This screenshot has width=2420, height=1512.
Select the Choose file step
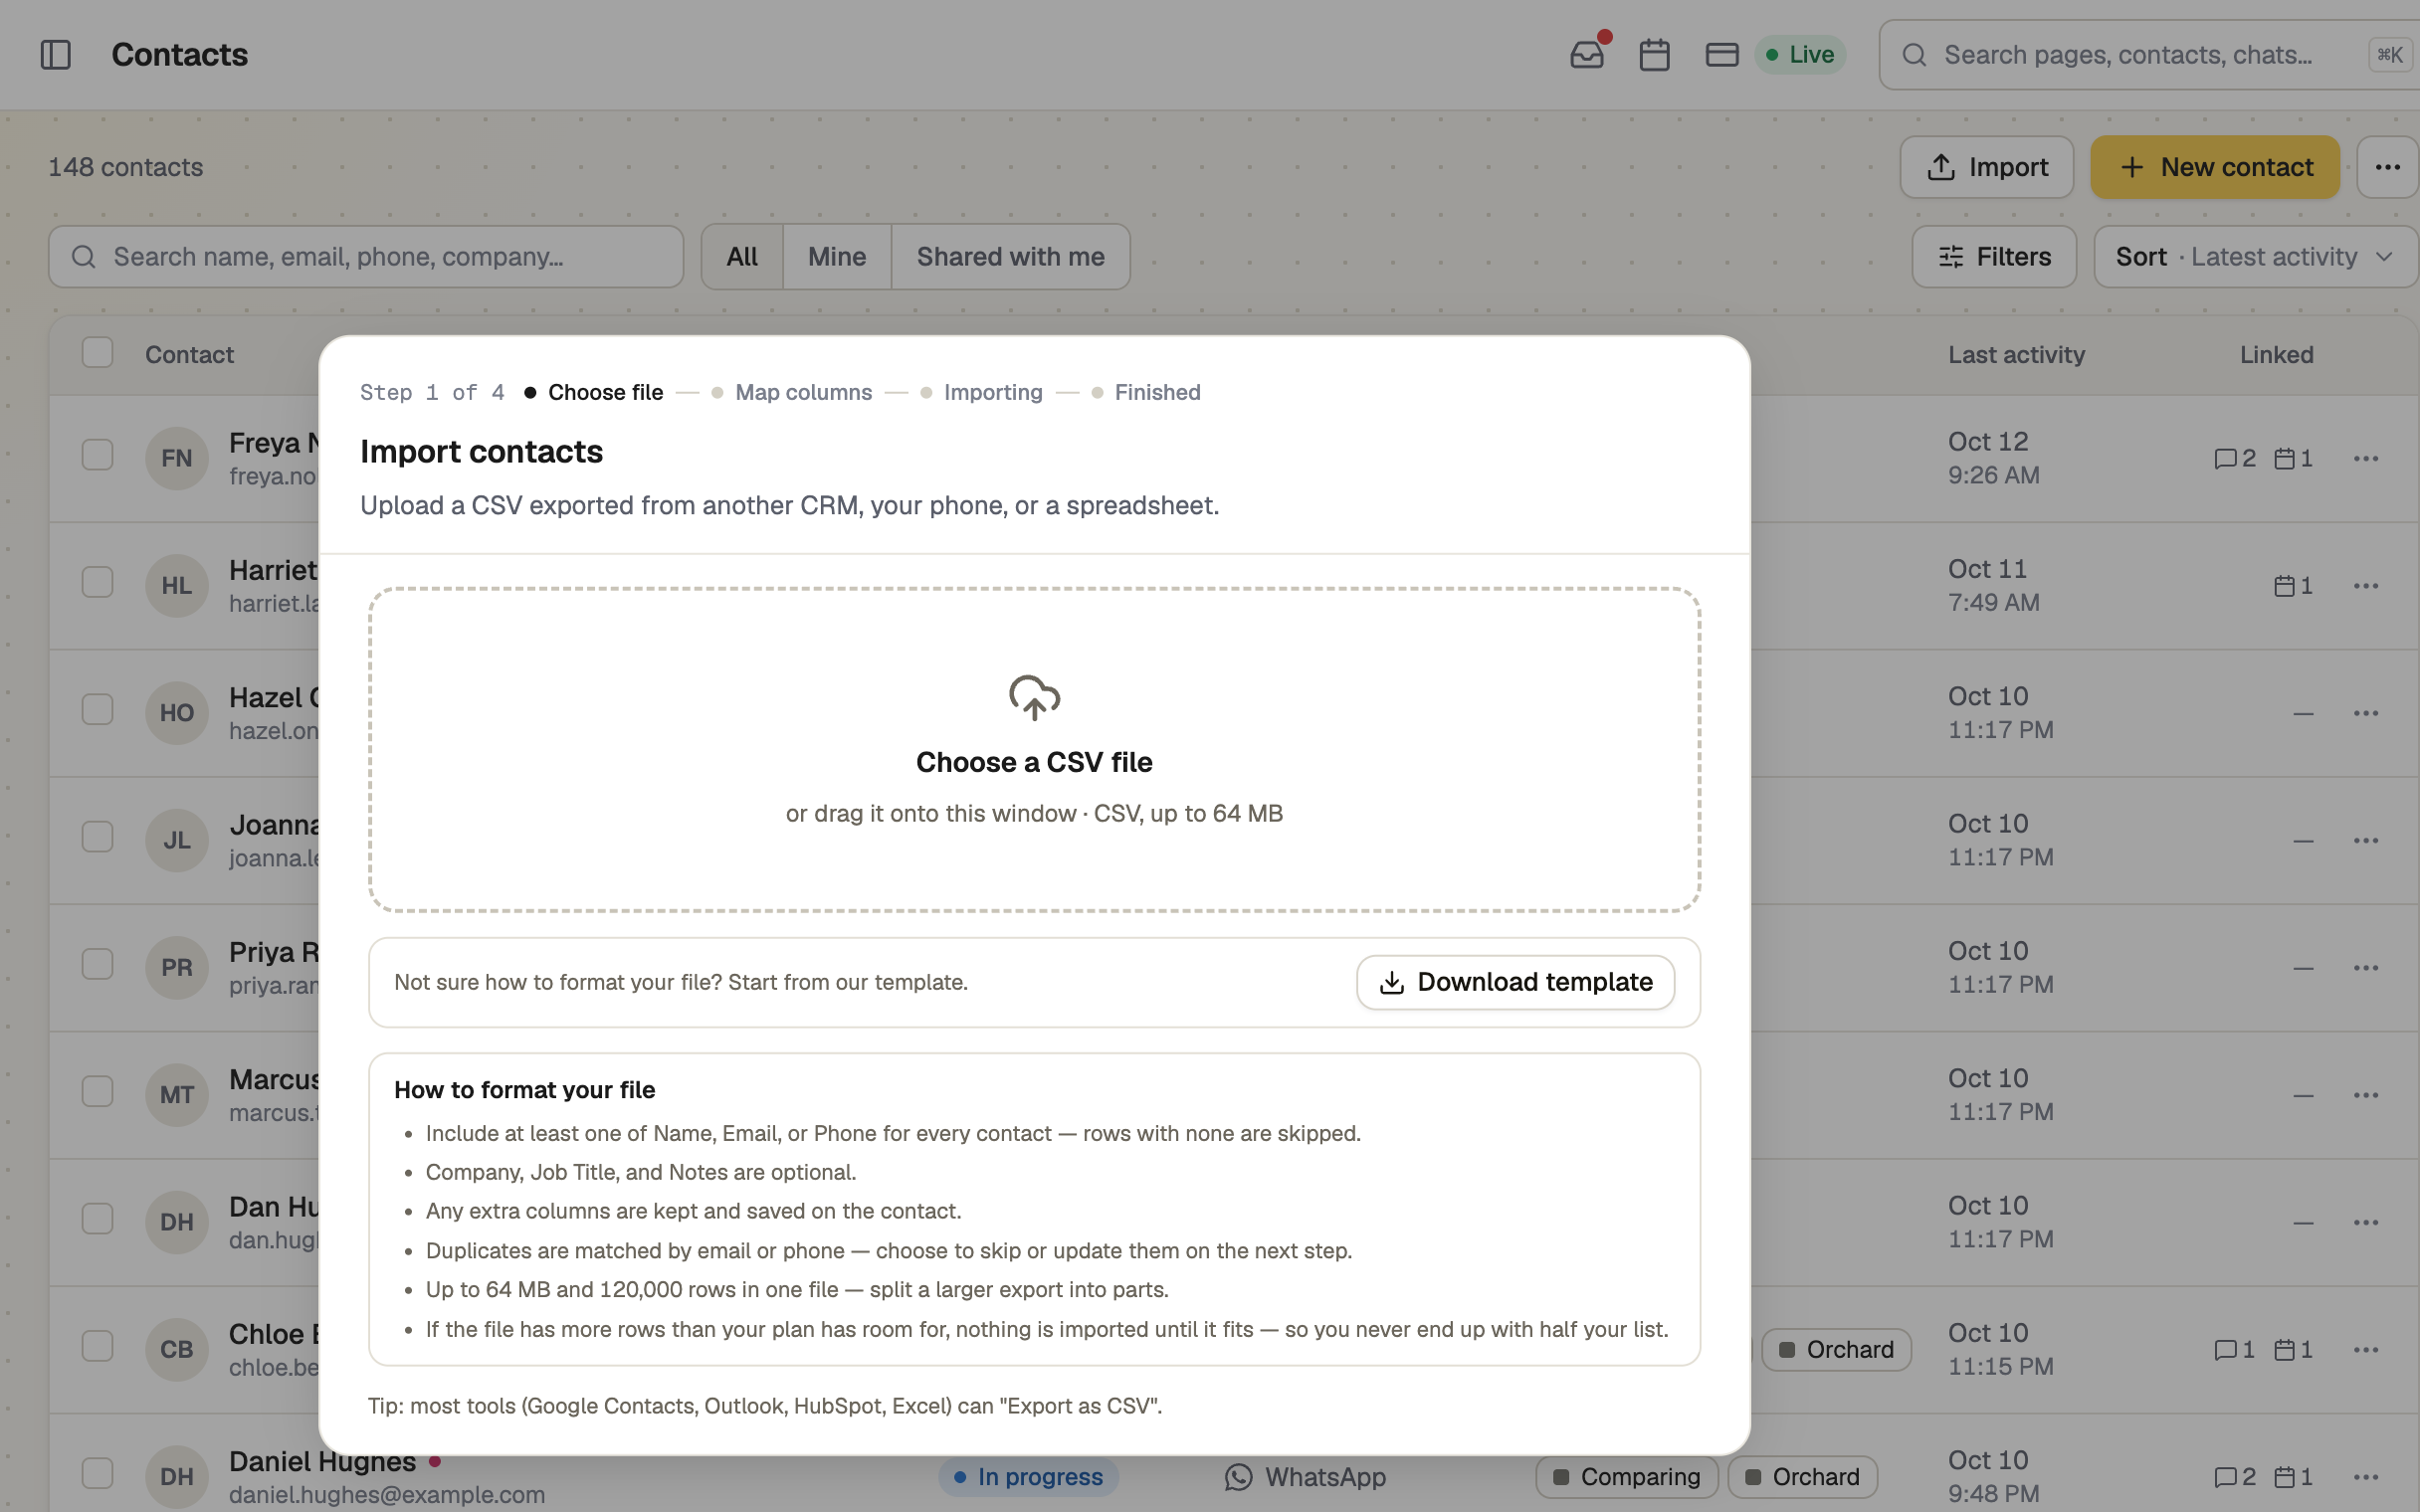coord(593,392)
